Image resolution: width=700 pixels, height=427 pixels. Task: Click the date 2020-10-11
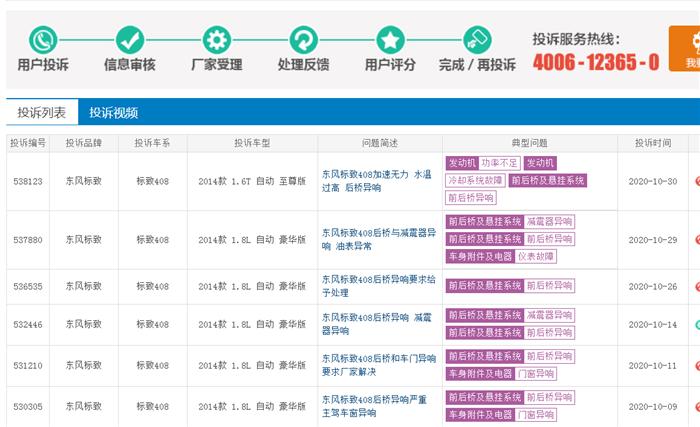click(x=653, y=365)
